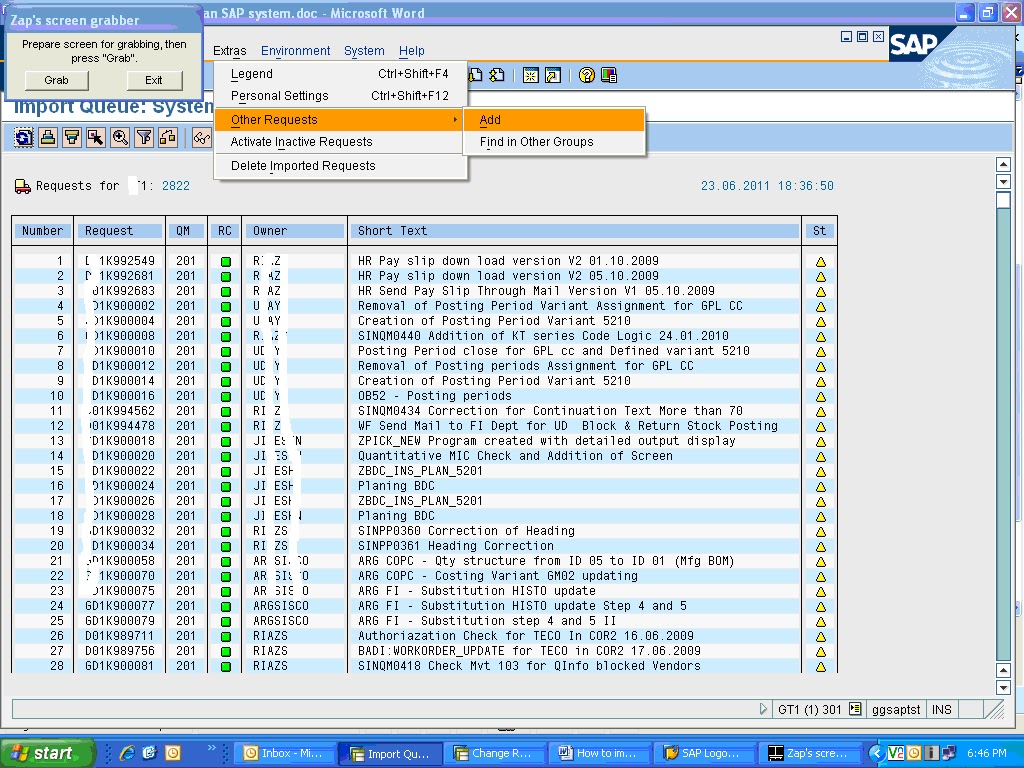
Task: Switch to SAP Logo... taskbar button
Action: tap(705, 753)
